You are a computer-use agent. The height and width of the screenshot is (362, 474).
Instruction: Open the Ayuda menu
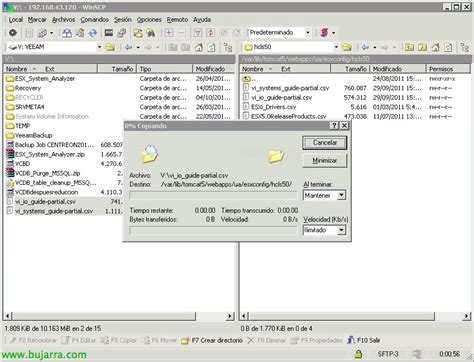click(x=202, y=20)
